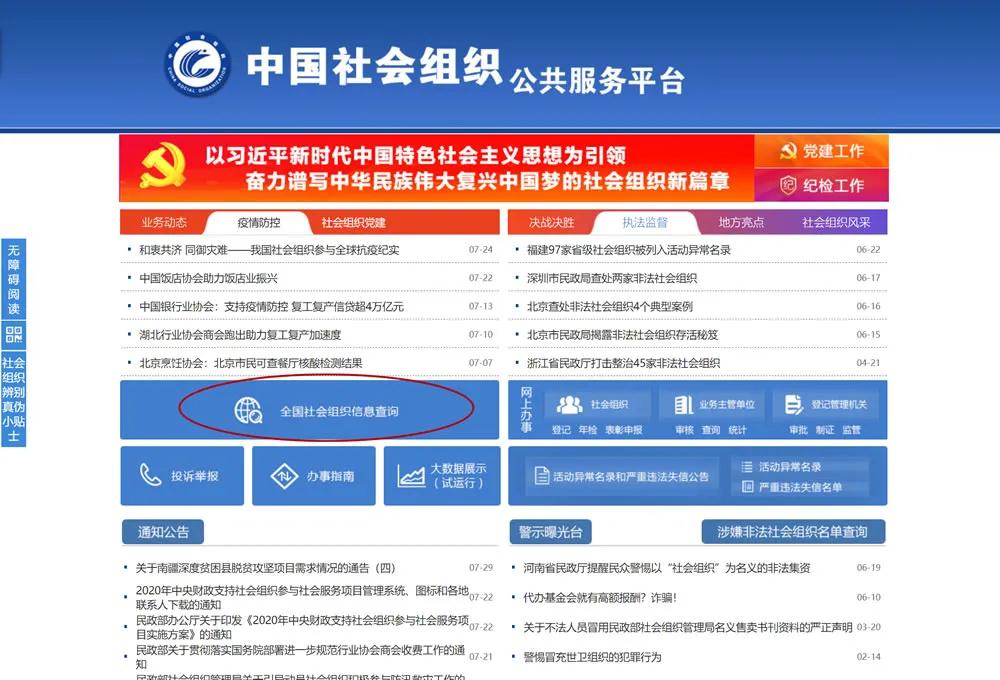Open the 无障碍阅读 sidebar item
The width and height of the screenshot is (1000, 680).
point(13,279)
